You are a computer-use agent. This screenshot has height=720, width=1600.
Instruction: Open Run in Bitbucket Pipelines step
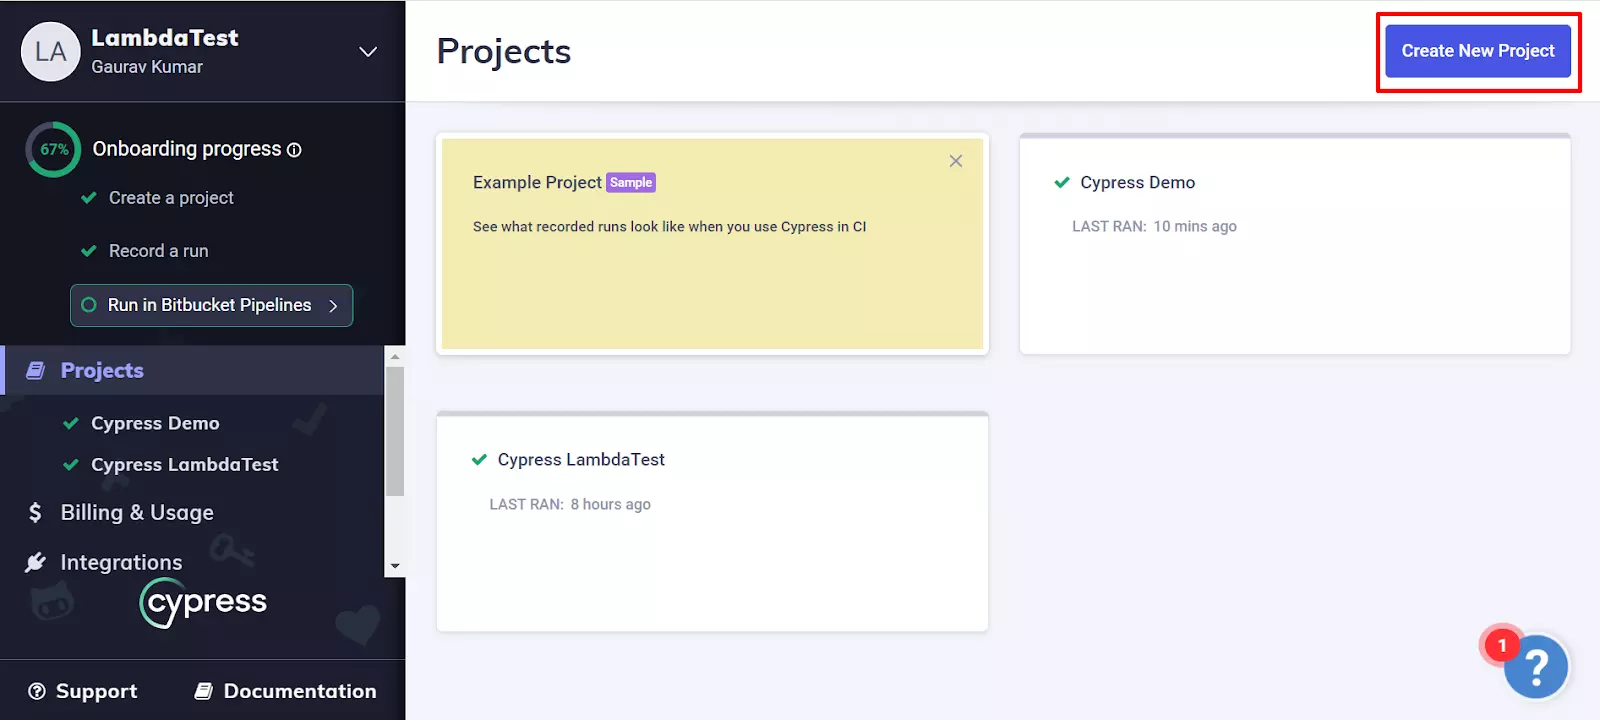(211, 306)
